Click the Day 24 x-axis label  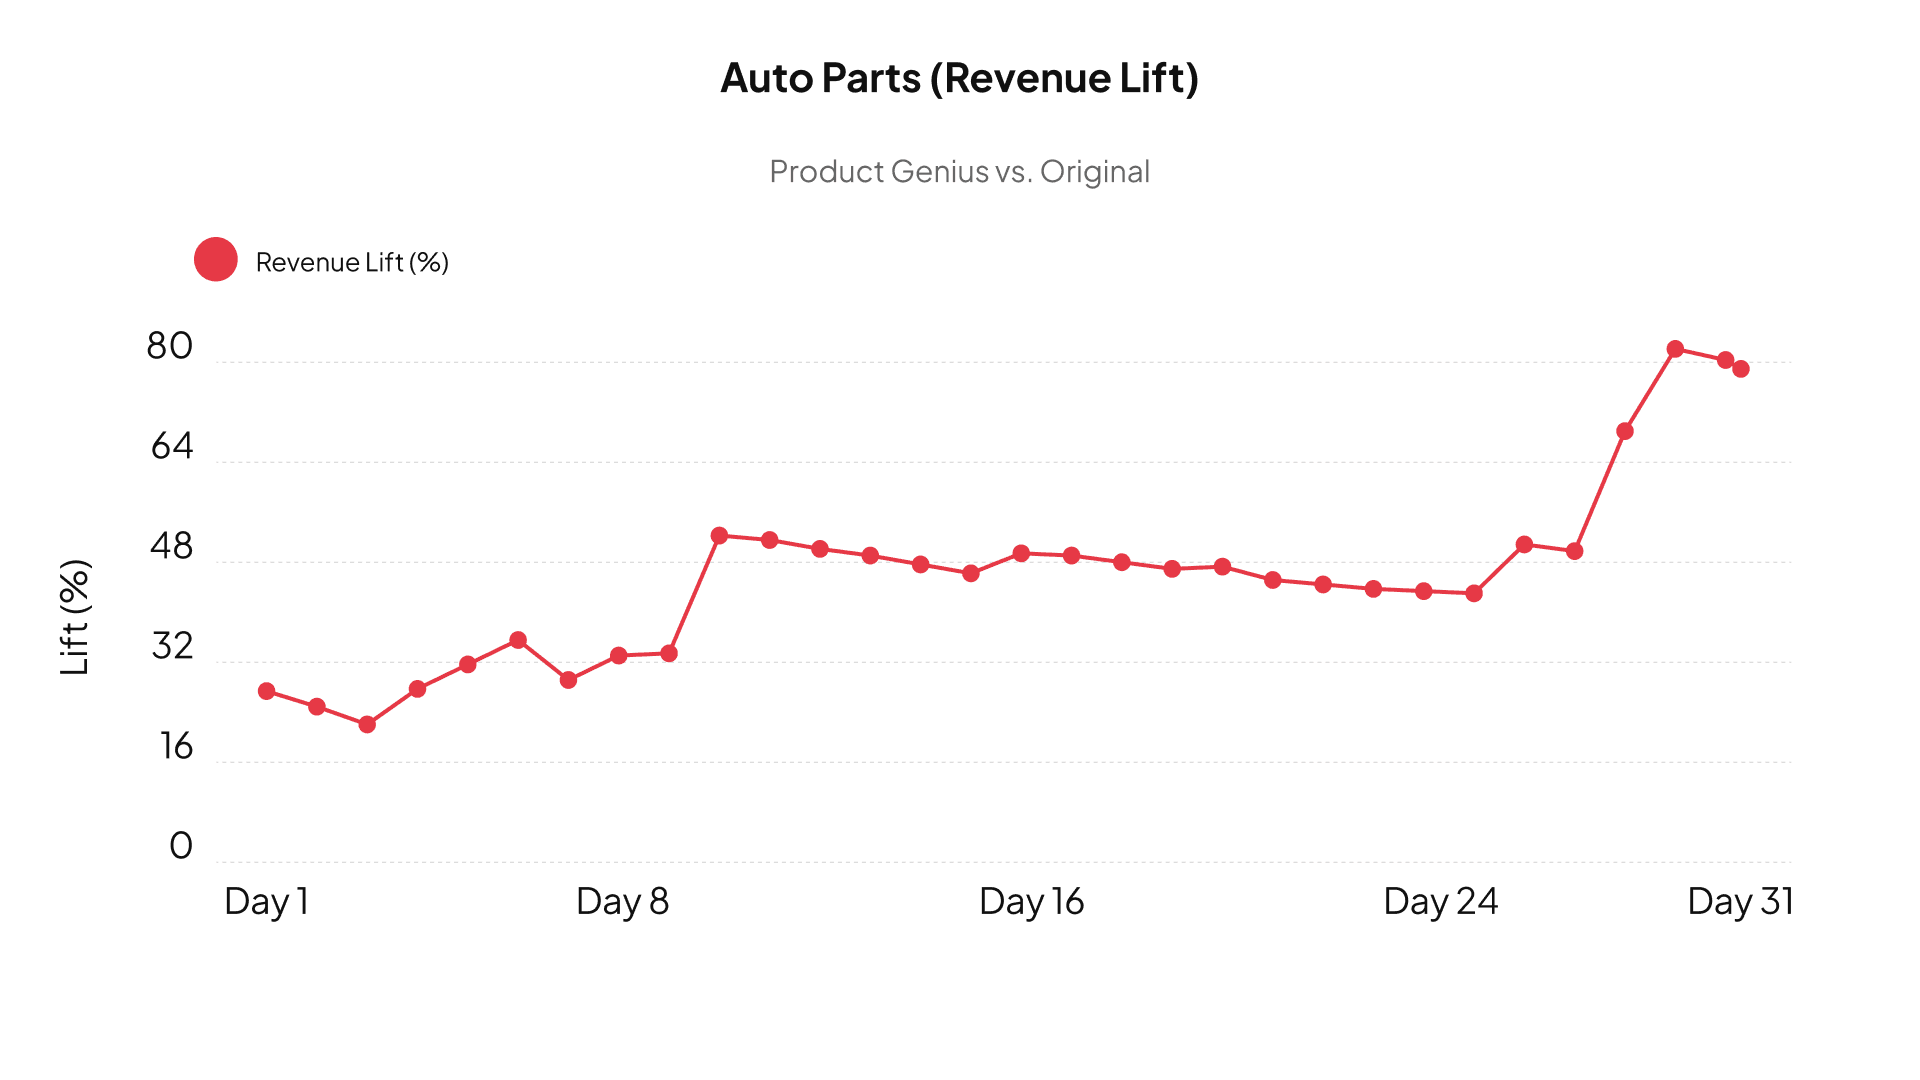[x=1440, y=902]
